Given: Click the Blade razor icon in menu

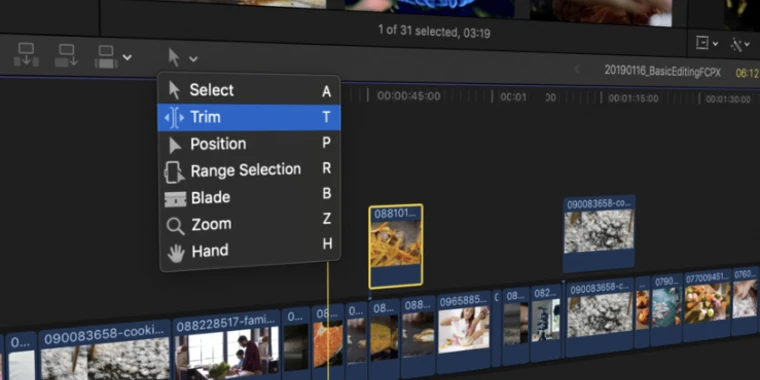Looking at the screenshot, I should 175,199.
